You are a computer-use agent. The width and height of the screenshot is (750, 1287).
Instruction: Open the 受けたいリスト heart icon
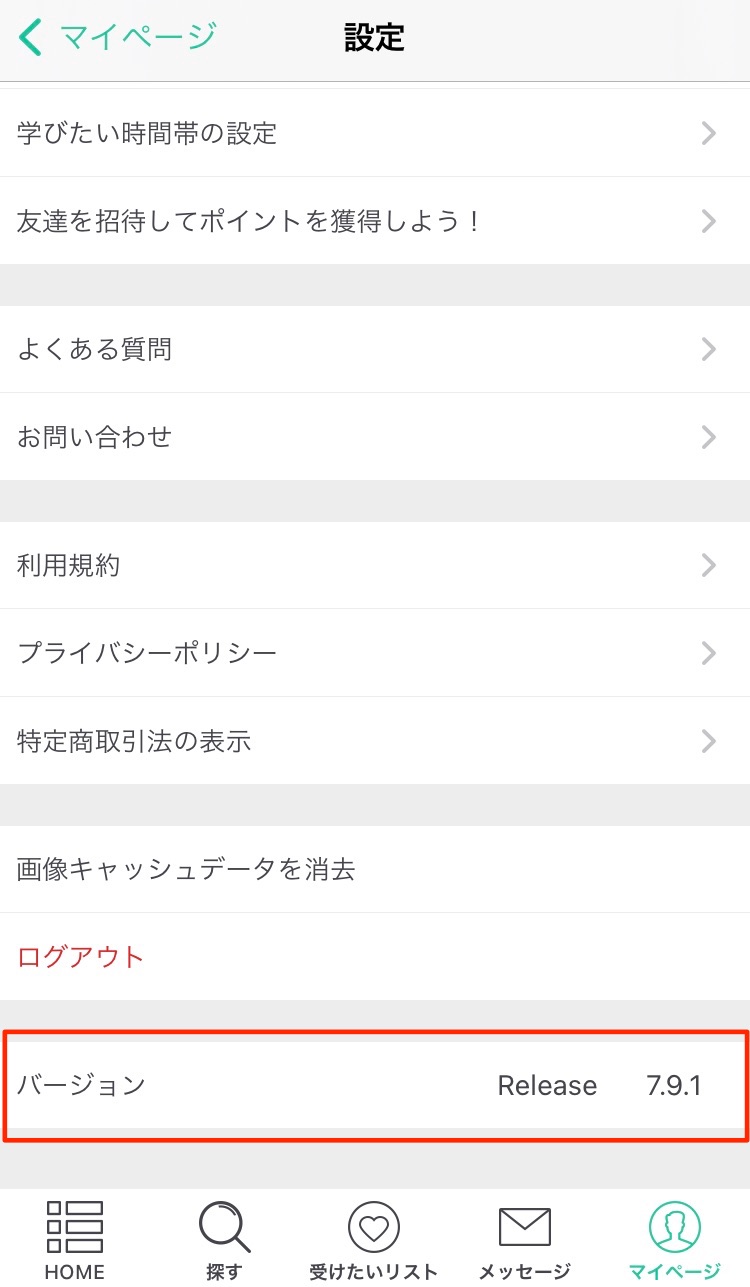[x=374, y=1226]
